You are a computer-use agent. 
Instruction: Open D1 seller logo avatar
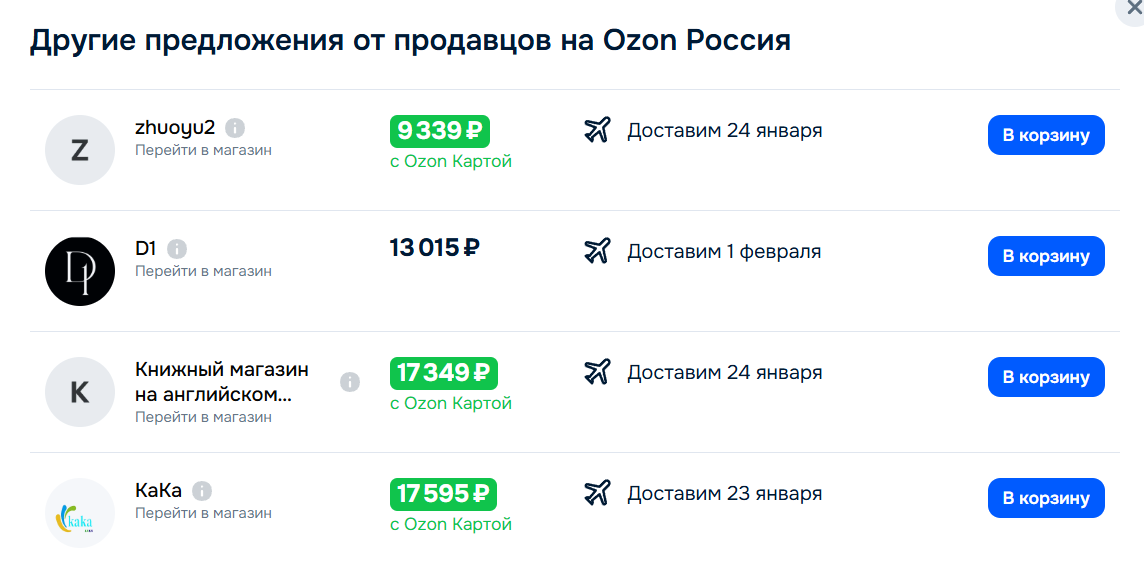[x=80, y=271]
